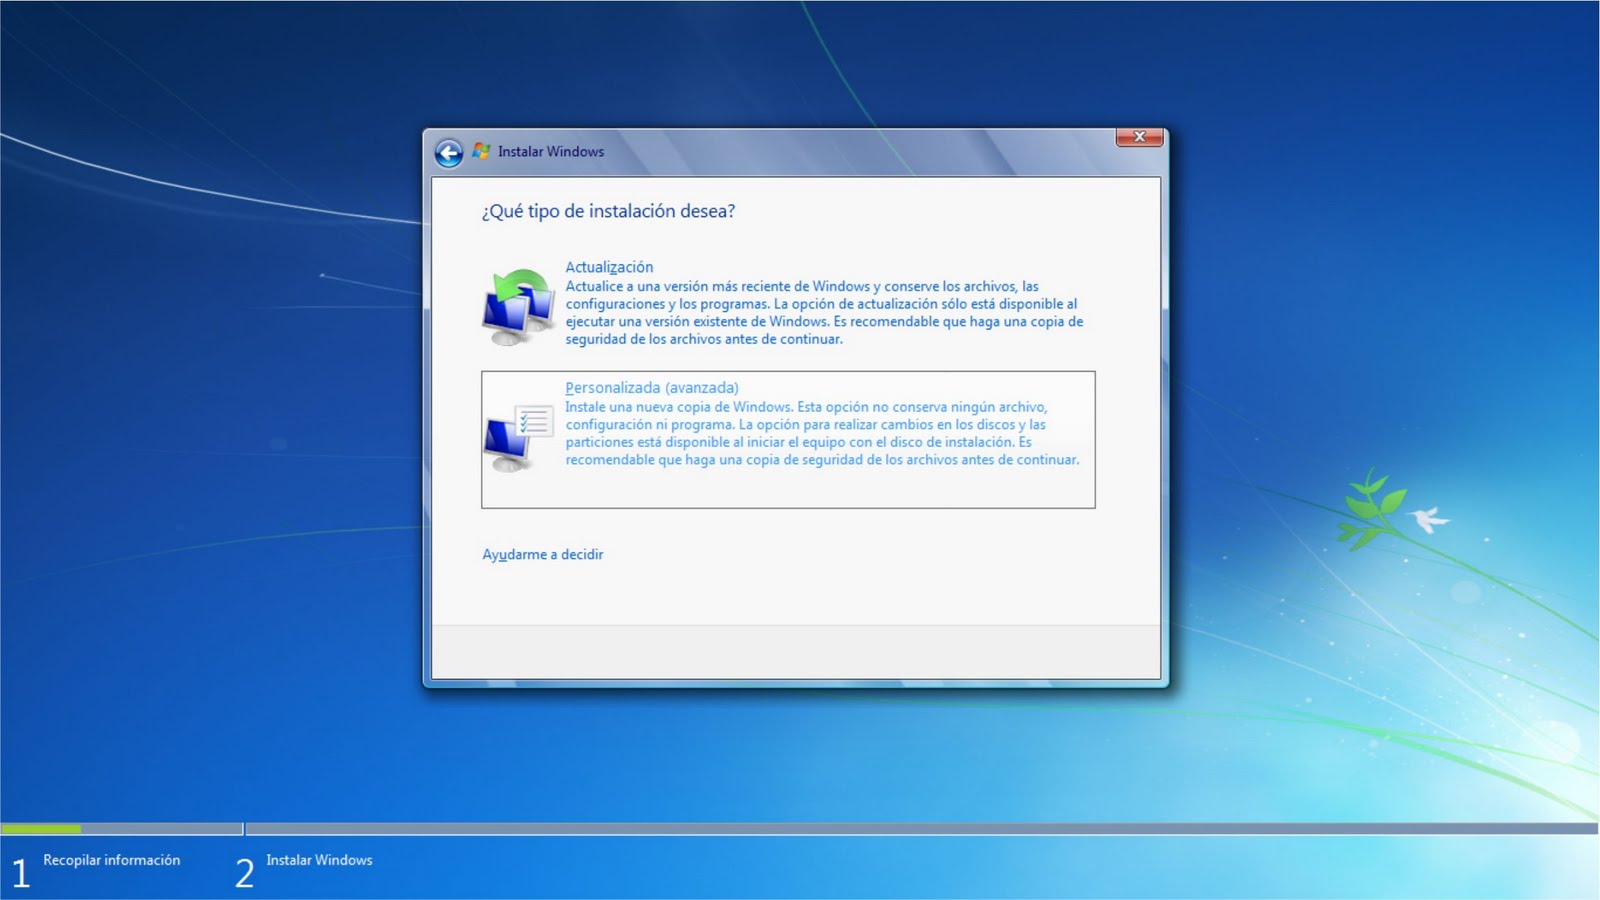Click the Instalar Windows title bar icon area

point(482,149)
